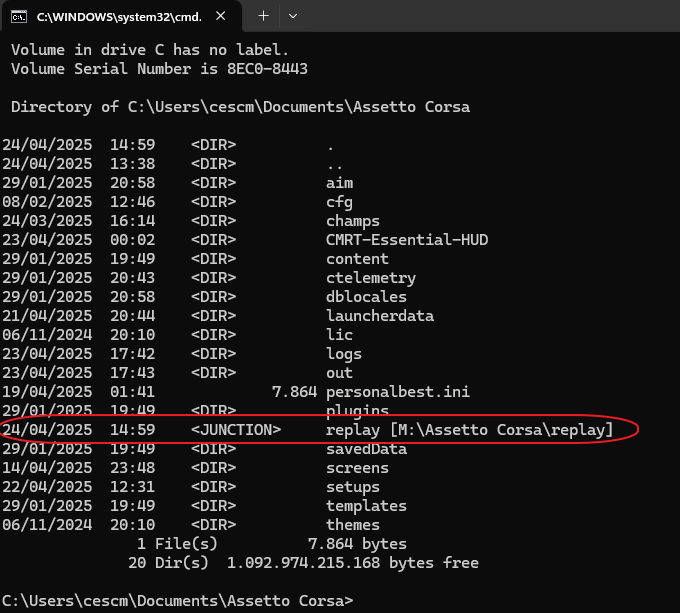Click the savedData directory name
680x613 pixels.
tap(366, 449)
